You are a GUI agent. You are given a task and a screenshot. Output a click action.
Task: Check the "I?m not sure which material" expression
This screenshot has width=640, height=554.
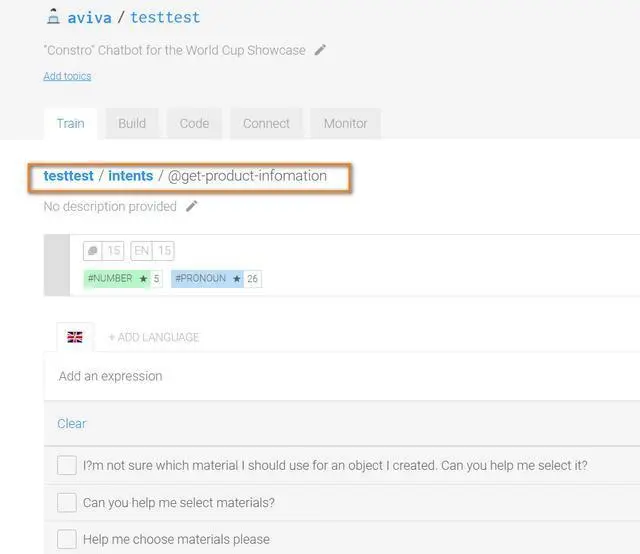[x=67, y=465]
